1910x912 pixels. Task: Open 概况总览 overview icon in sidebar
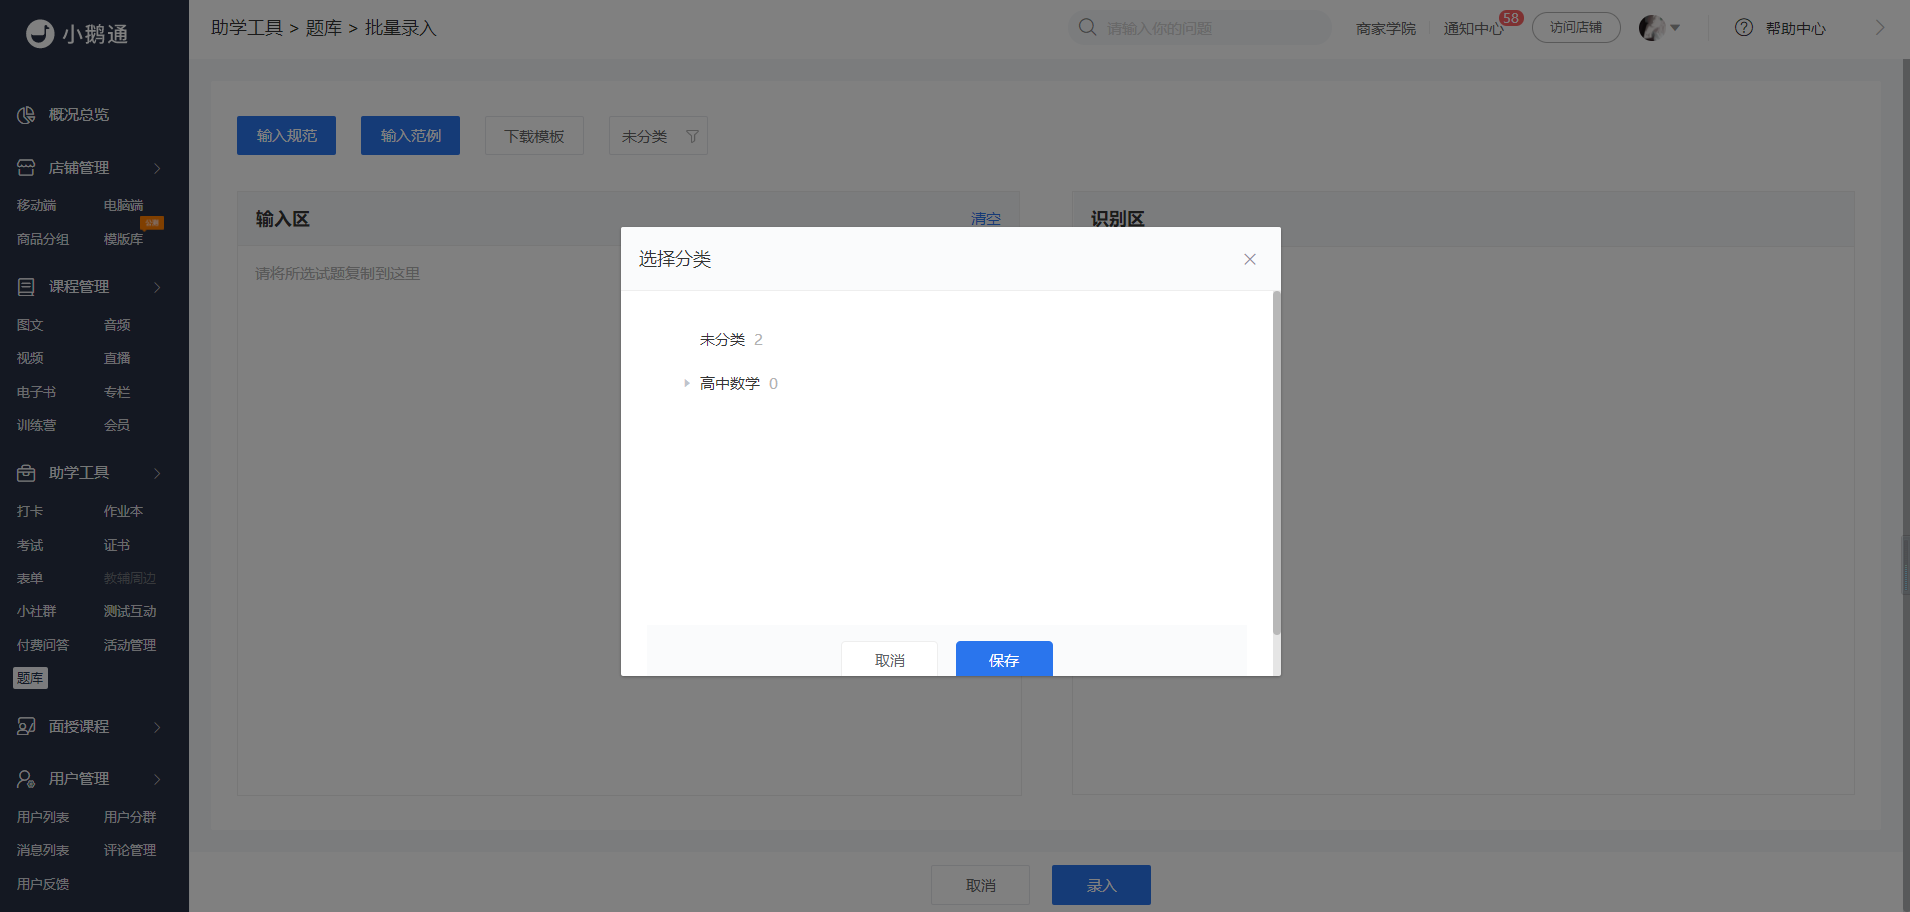(26, 115)
